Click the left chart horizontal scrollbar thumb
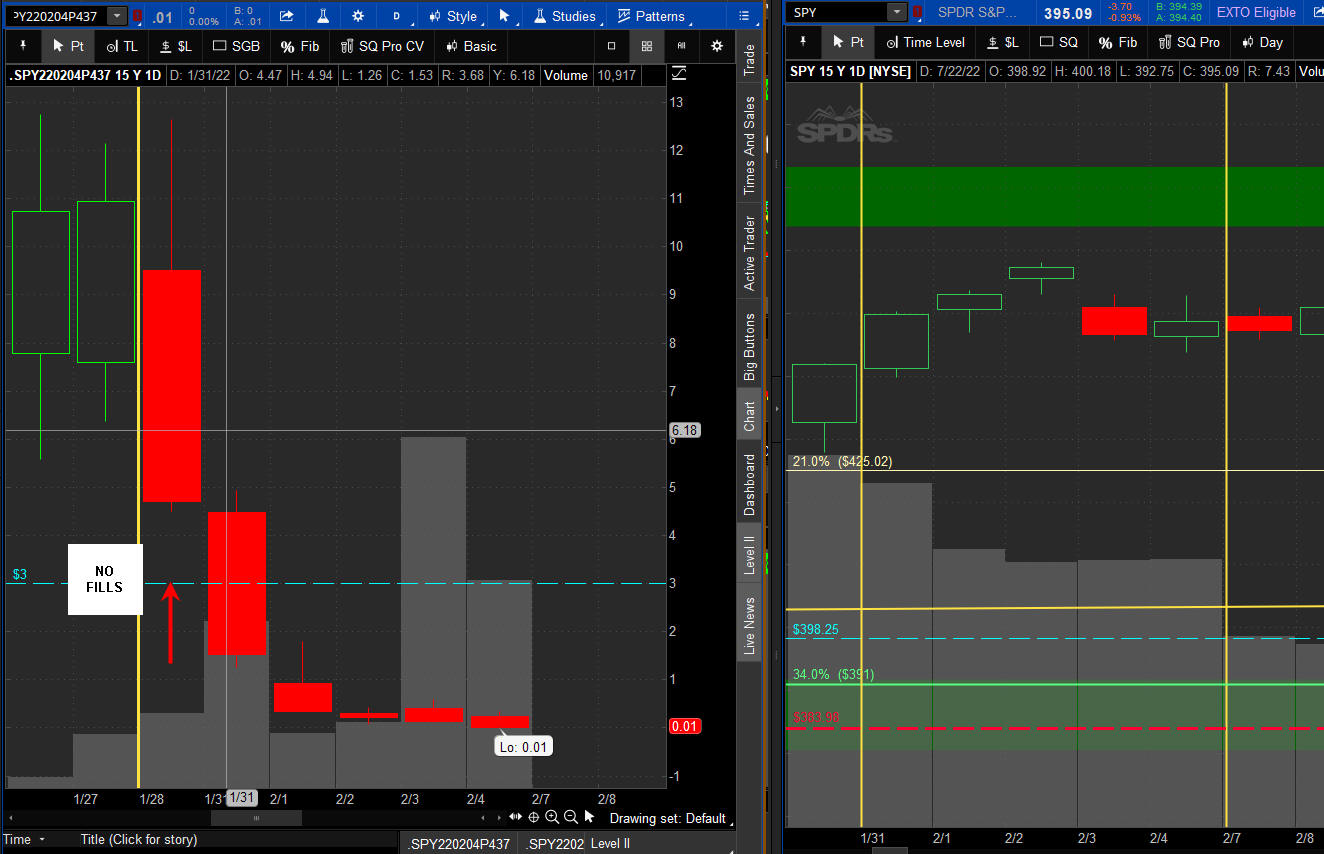The width and height of the screenshot is (1324, 854). coord(256,818)
